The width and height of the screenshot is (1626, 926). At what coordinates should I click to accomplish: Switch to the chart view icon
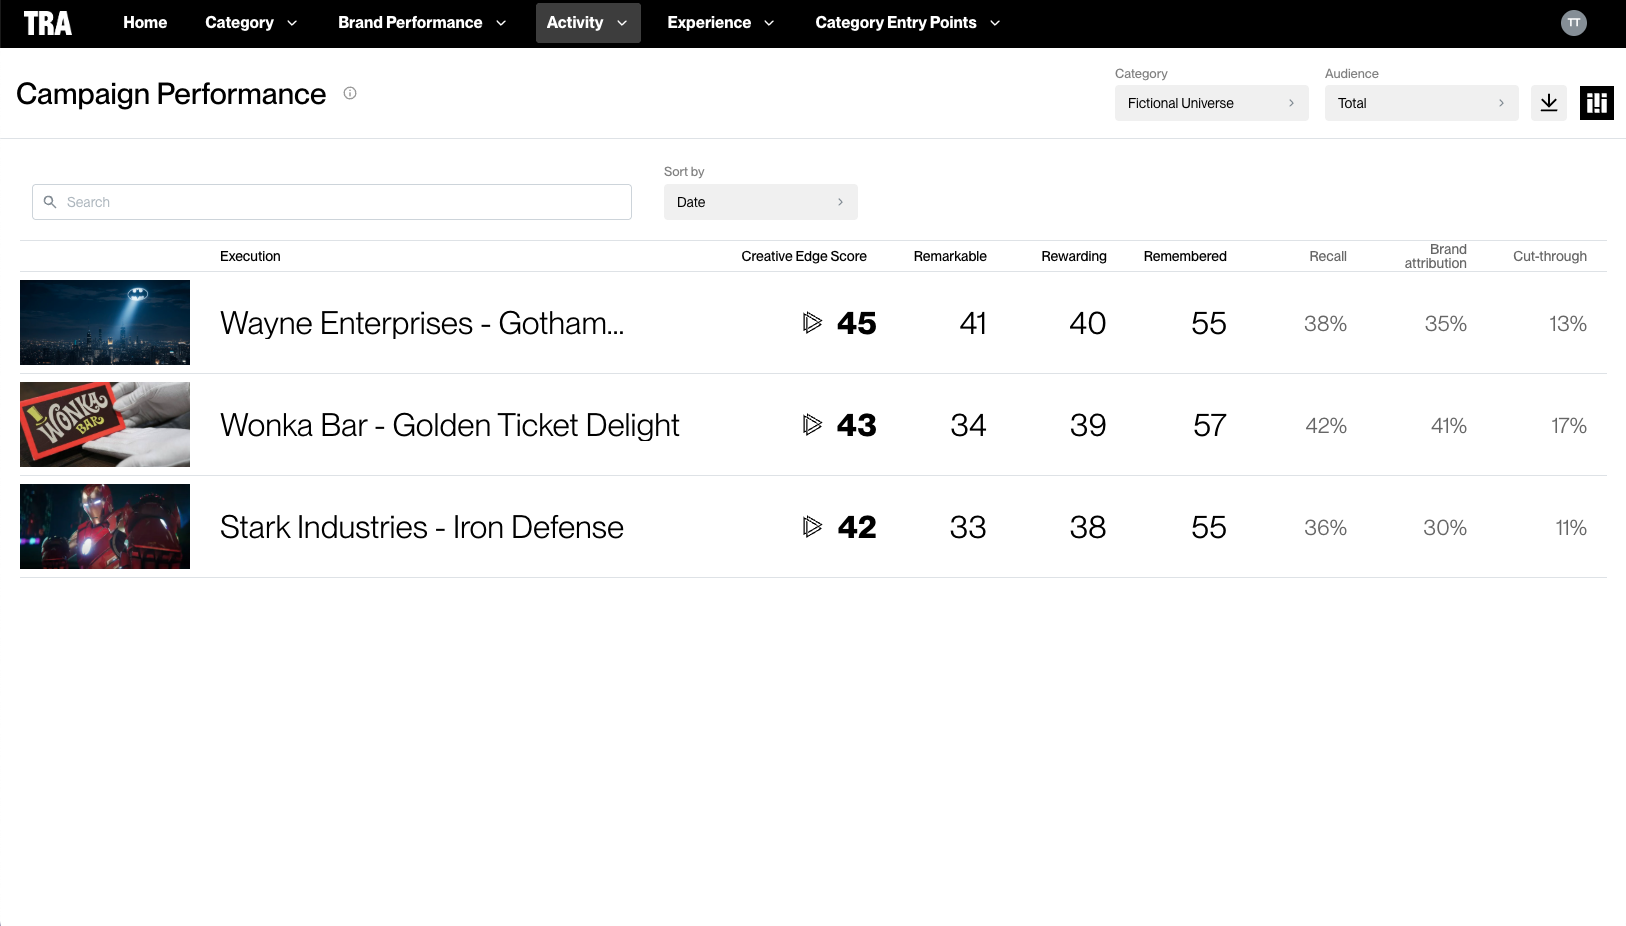click(x=1597, y=103)
